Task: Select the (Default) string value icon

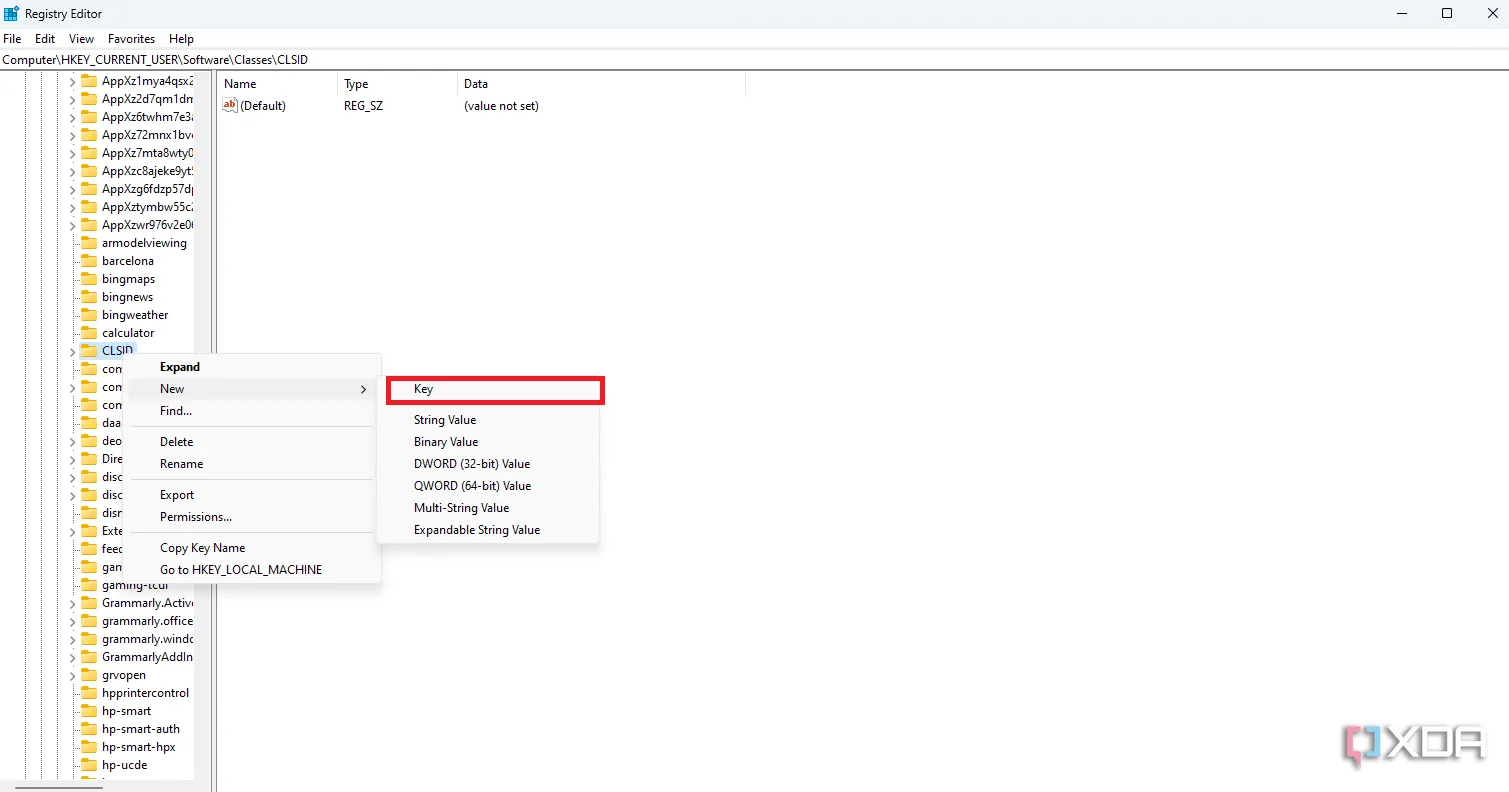Action: (230, 106)
